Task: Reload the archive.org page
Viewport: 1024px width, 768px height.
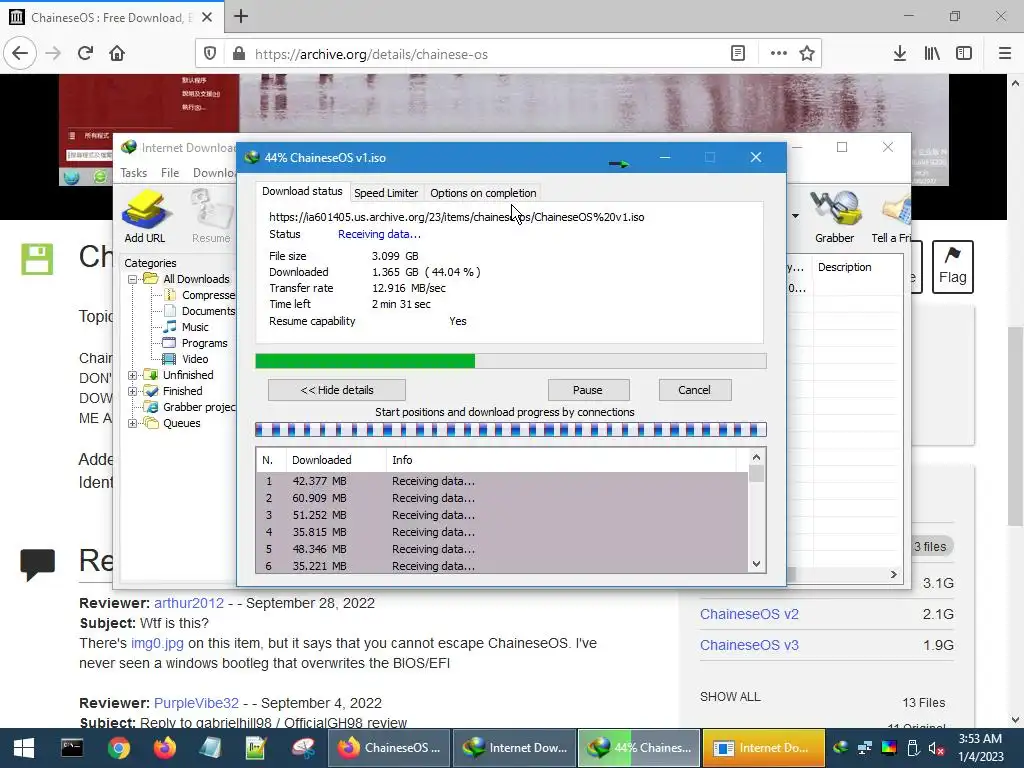Action: [x=85, y=54]
